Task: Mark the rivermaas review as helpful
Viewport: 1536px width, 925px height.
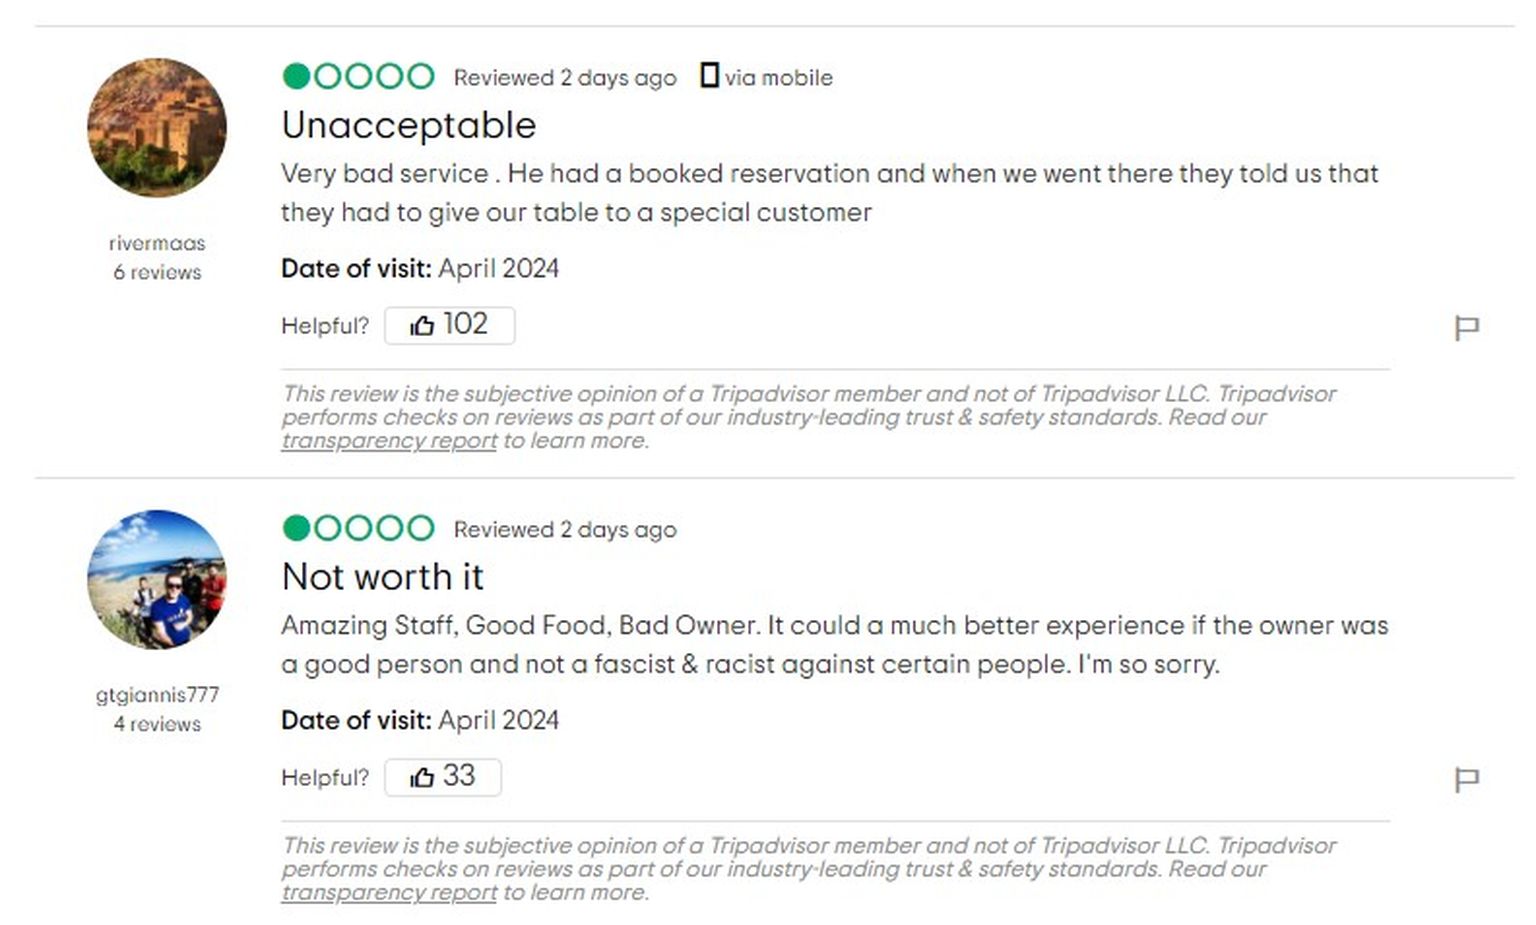Action: coord(449,326)
